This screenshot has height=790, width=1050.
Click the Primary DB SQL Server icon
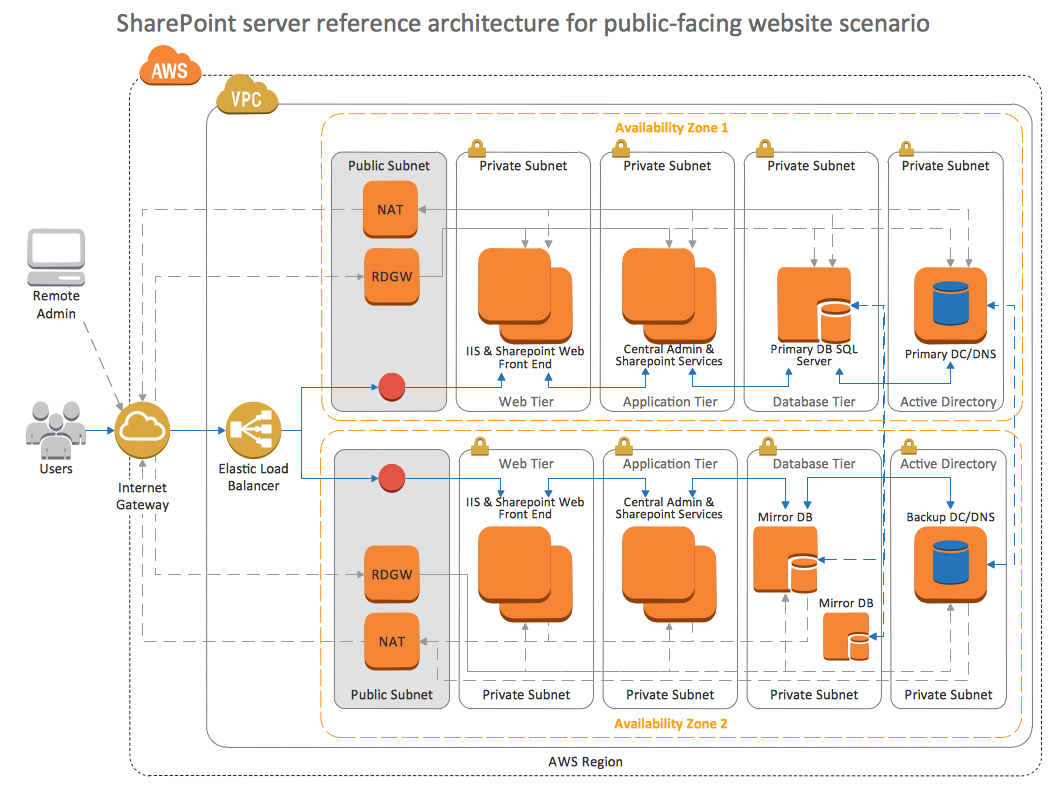coord(814,305)
